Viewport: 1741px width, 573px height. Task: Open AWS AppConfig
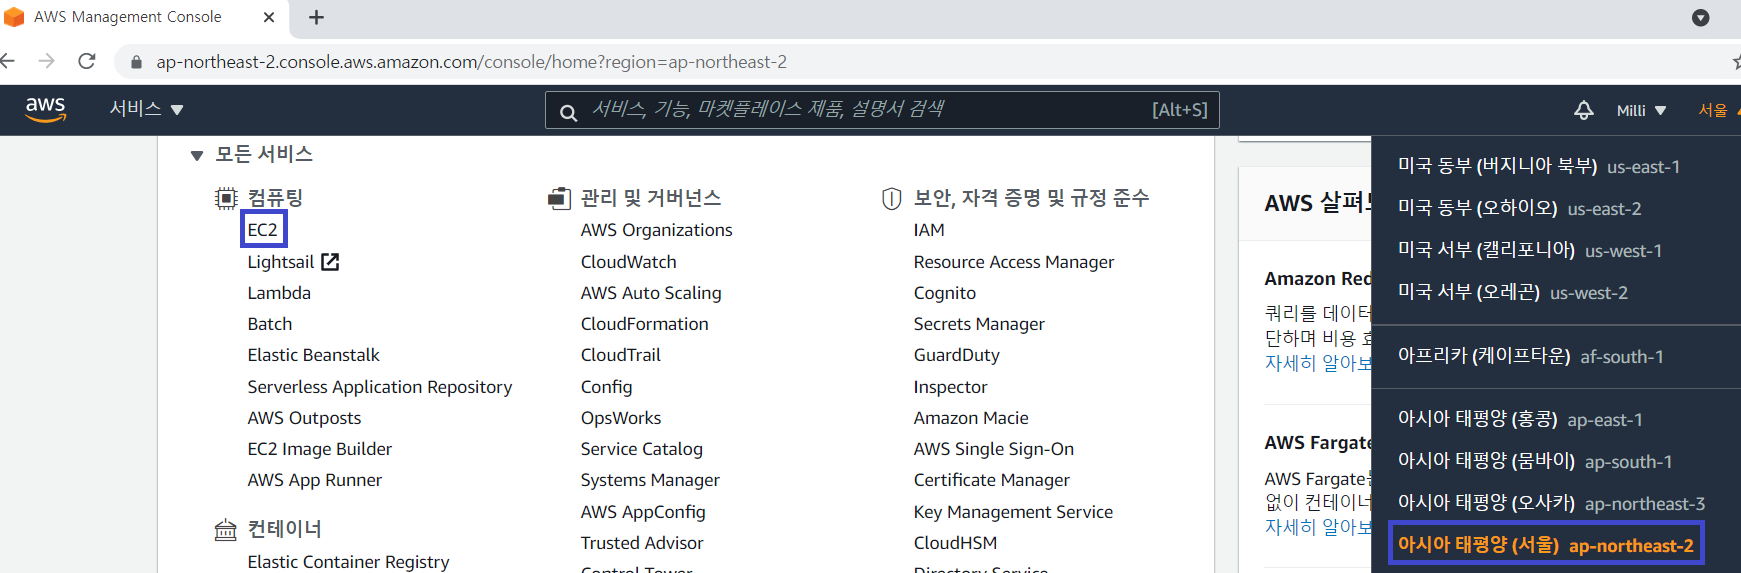tap(643, 512)
